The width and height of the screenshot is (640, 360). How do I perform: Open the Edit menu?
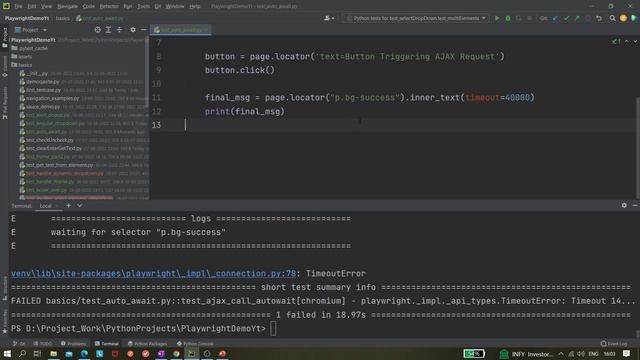[31, 7]
